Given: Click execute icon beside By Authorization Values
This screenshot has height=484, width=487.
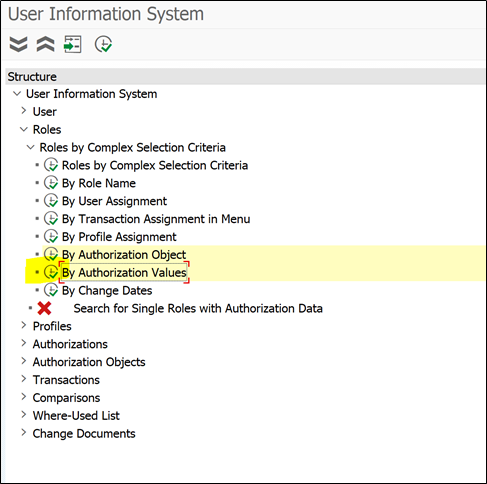Looking at the screenshot, I should tap(51, 272).
